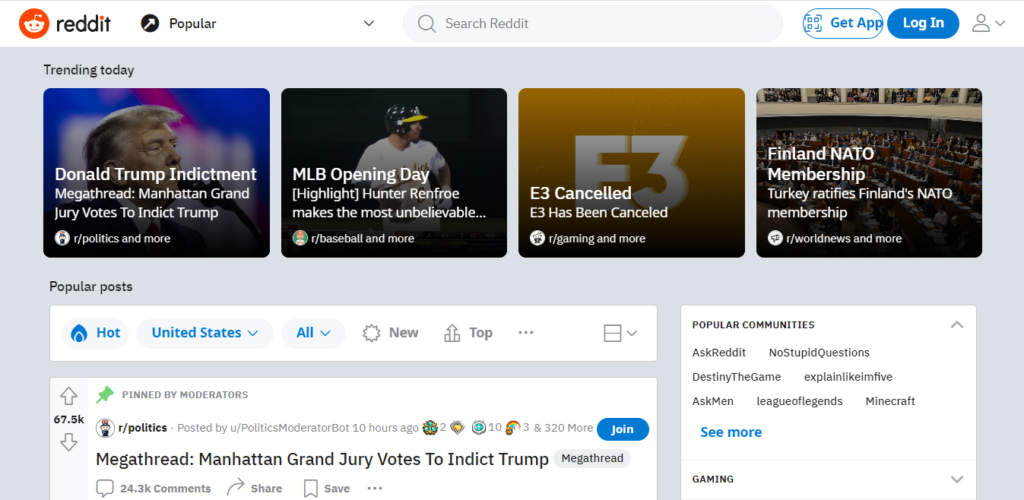The width and height of the screenshot is (1024, 500).
Task: Click the 'reddit' wordmark text
Action: tap(84, 23)
